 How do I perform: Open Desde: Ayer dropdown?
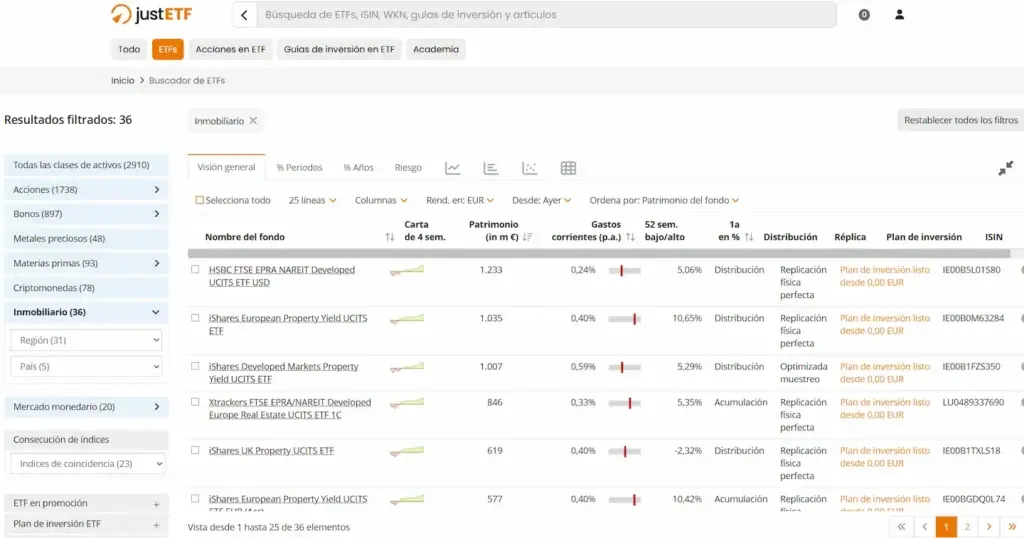pyautogui.click(x=541, y=200)
